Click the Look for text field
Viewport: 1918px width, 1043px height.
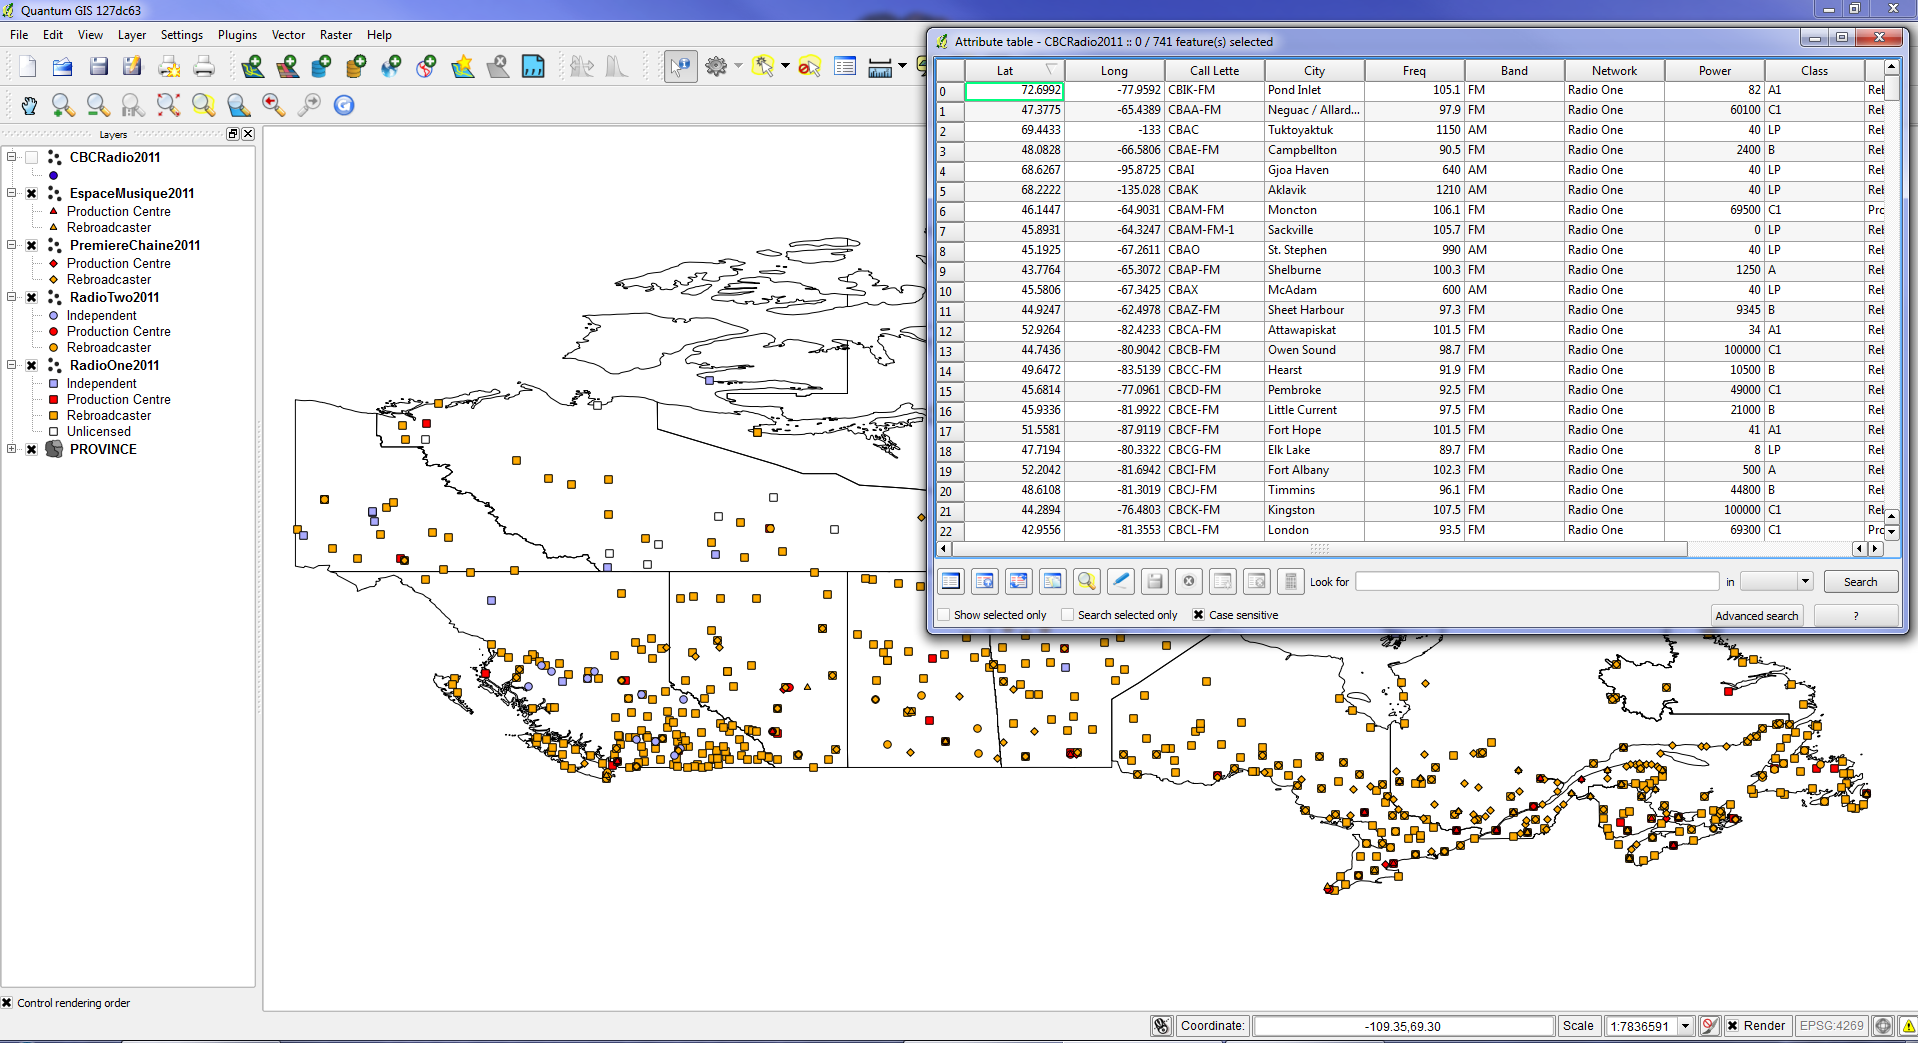1536,581
